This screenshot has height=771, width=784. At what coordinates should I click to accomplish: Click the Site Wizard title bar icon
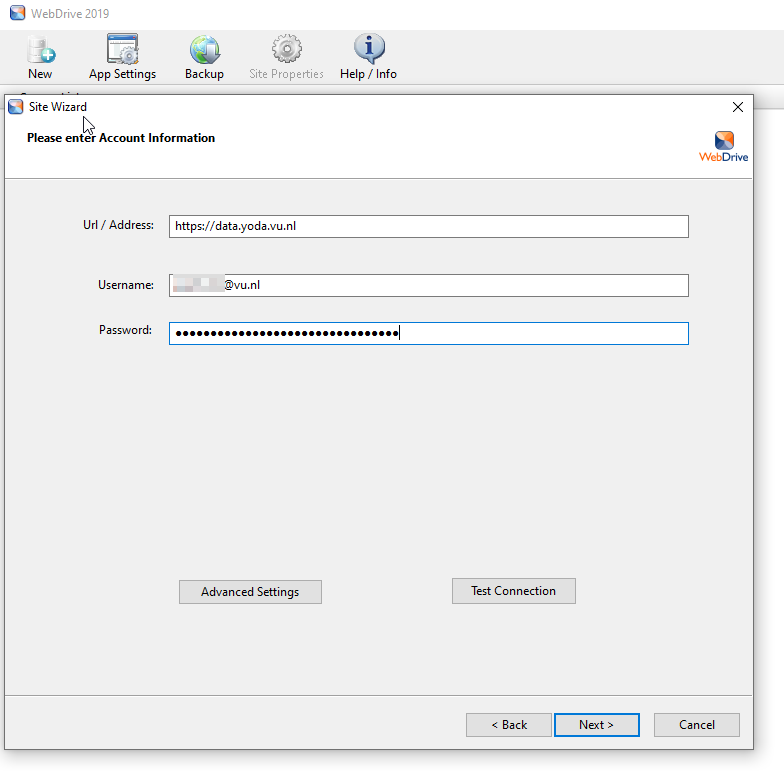coord(15,107)
